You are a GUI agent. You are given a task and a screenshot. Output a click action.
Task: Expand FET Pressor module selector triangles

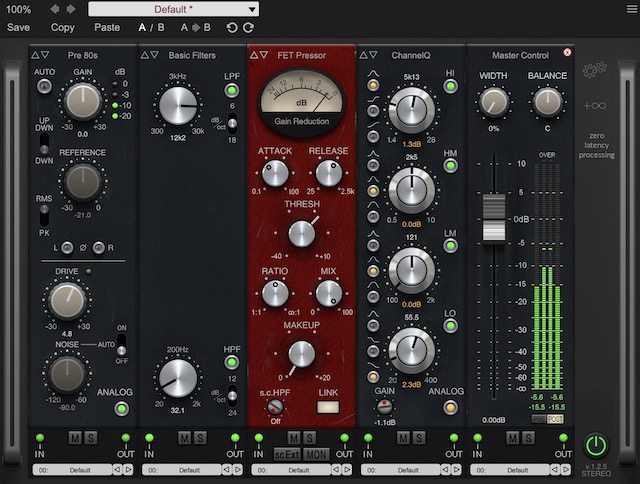click(257, 55)
